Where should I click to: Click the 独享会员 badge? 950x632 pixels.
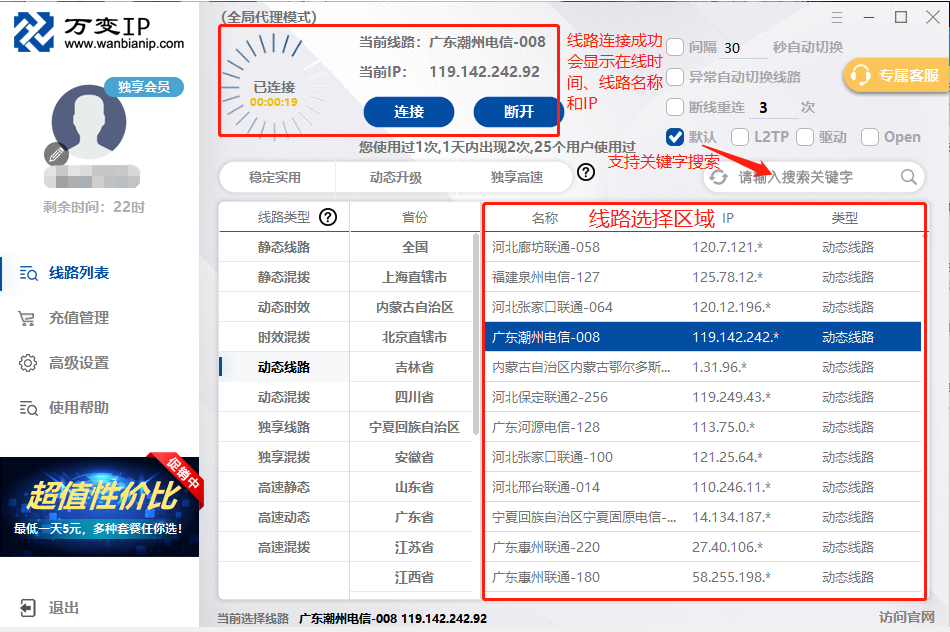pyautogui.click(x=144, y=87)
